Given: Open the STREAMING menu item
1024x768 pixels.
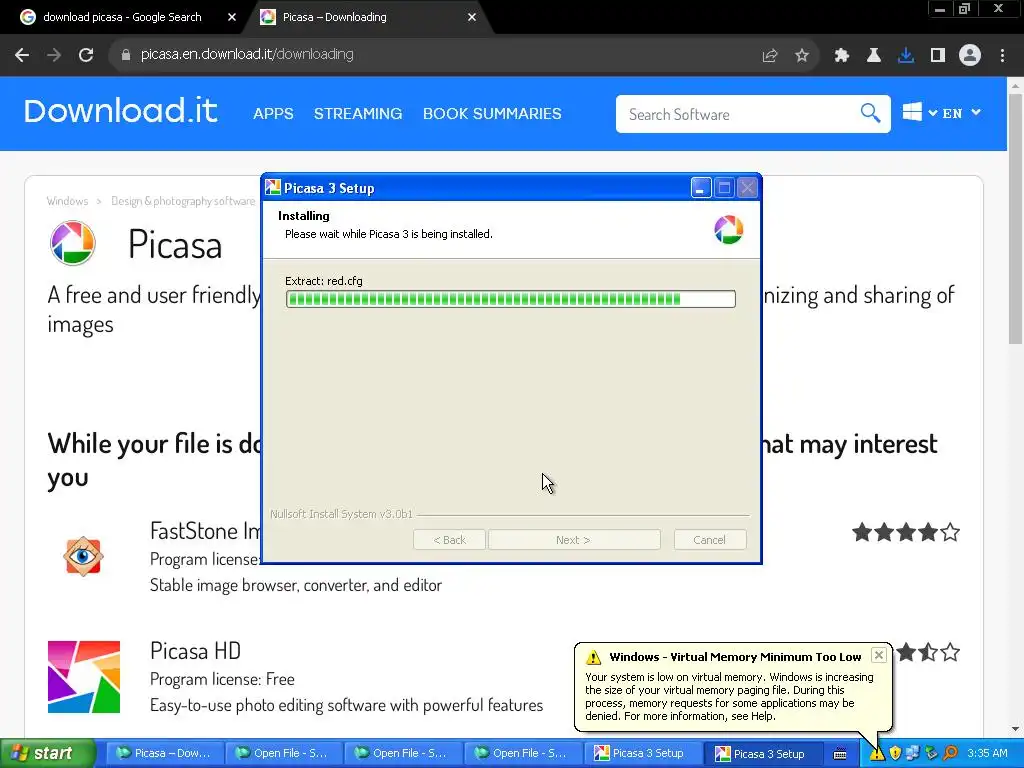Looking at the screenshot, I should click(358, 114).
